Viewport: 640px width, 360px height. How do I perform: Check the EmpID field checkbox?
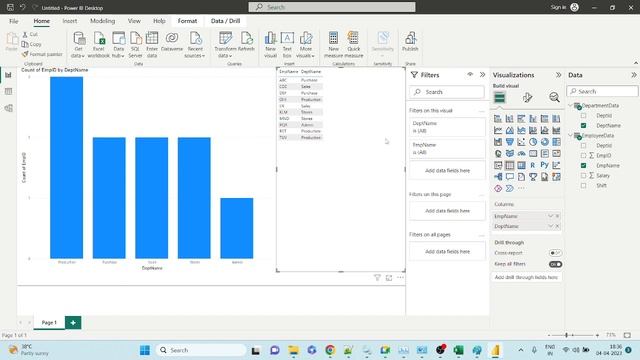pos(583,156)
